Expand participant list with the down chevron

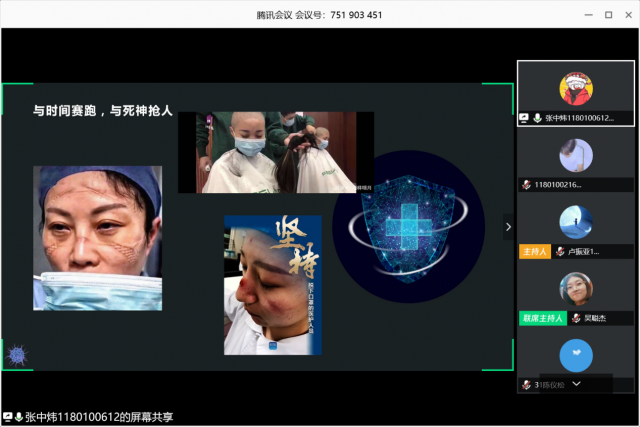576,384
